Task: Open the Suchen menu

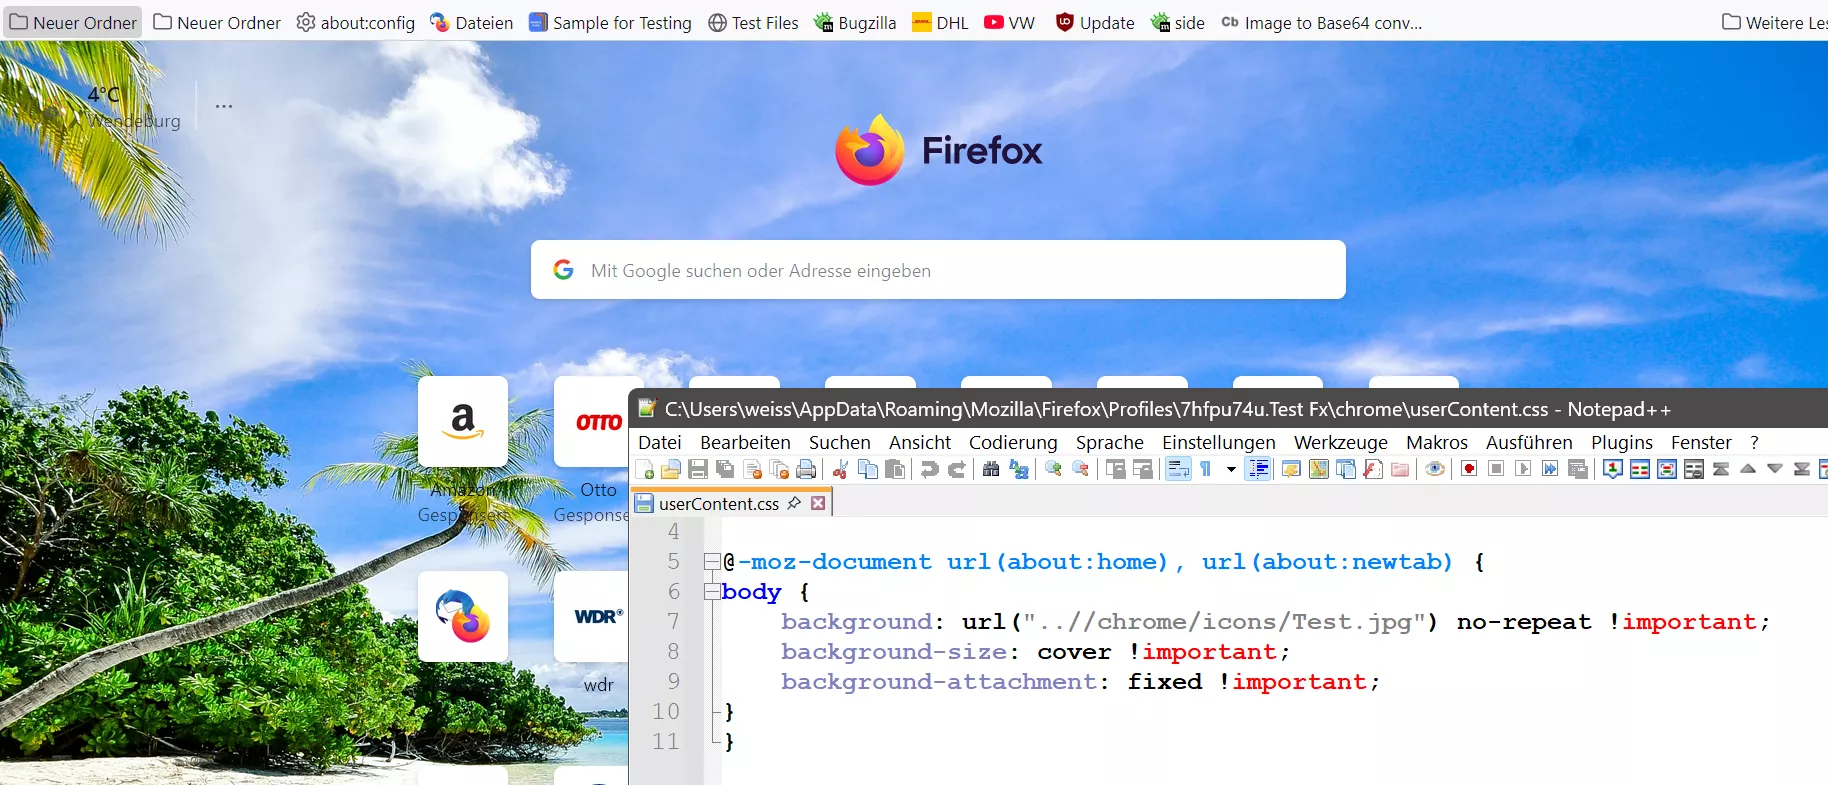Action: 839,442
